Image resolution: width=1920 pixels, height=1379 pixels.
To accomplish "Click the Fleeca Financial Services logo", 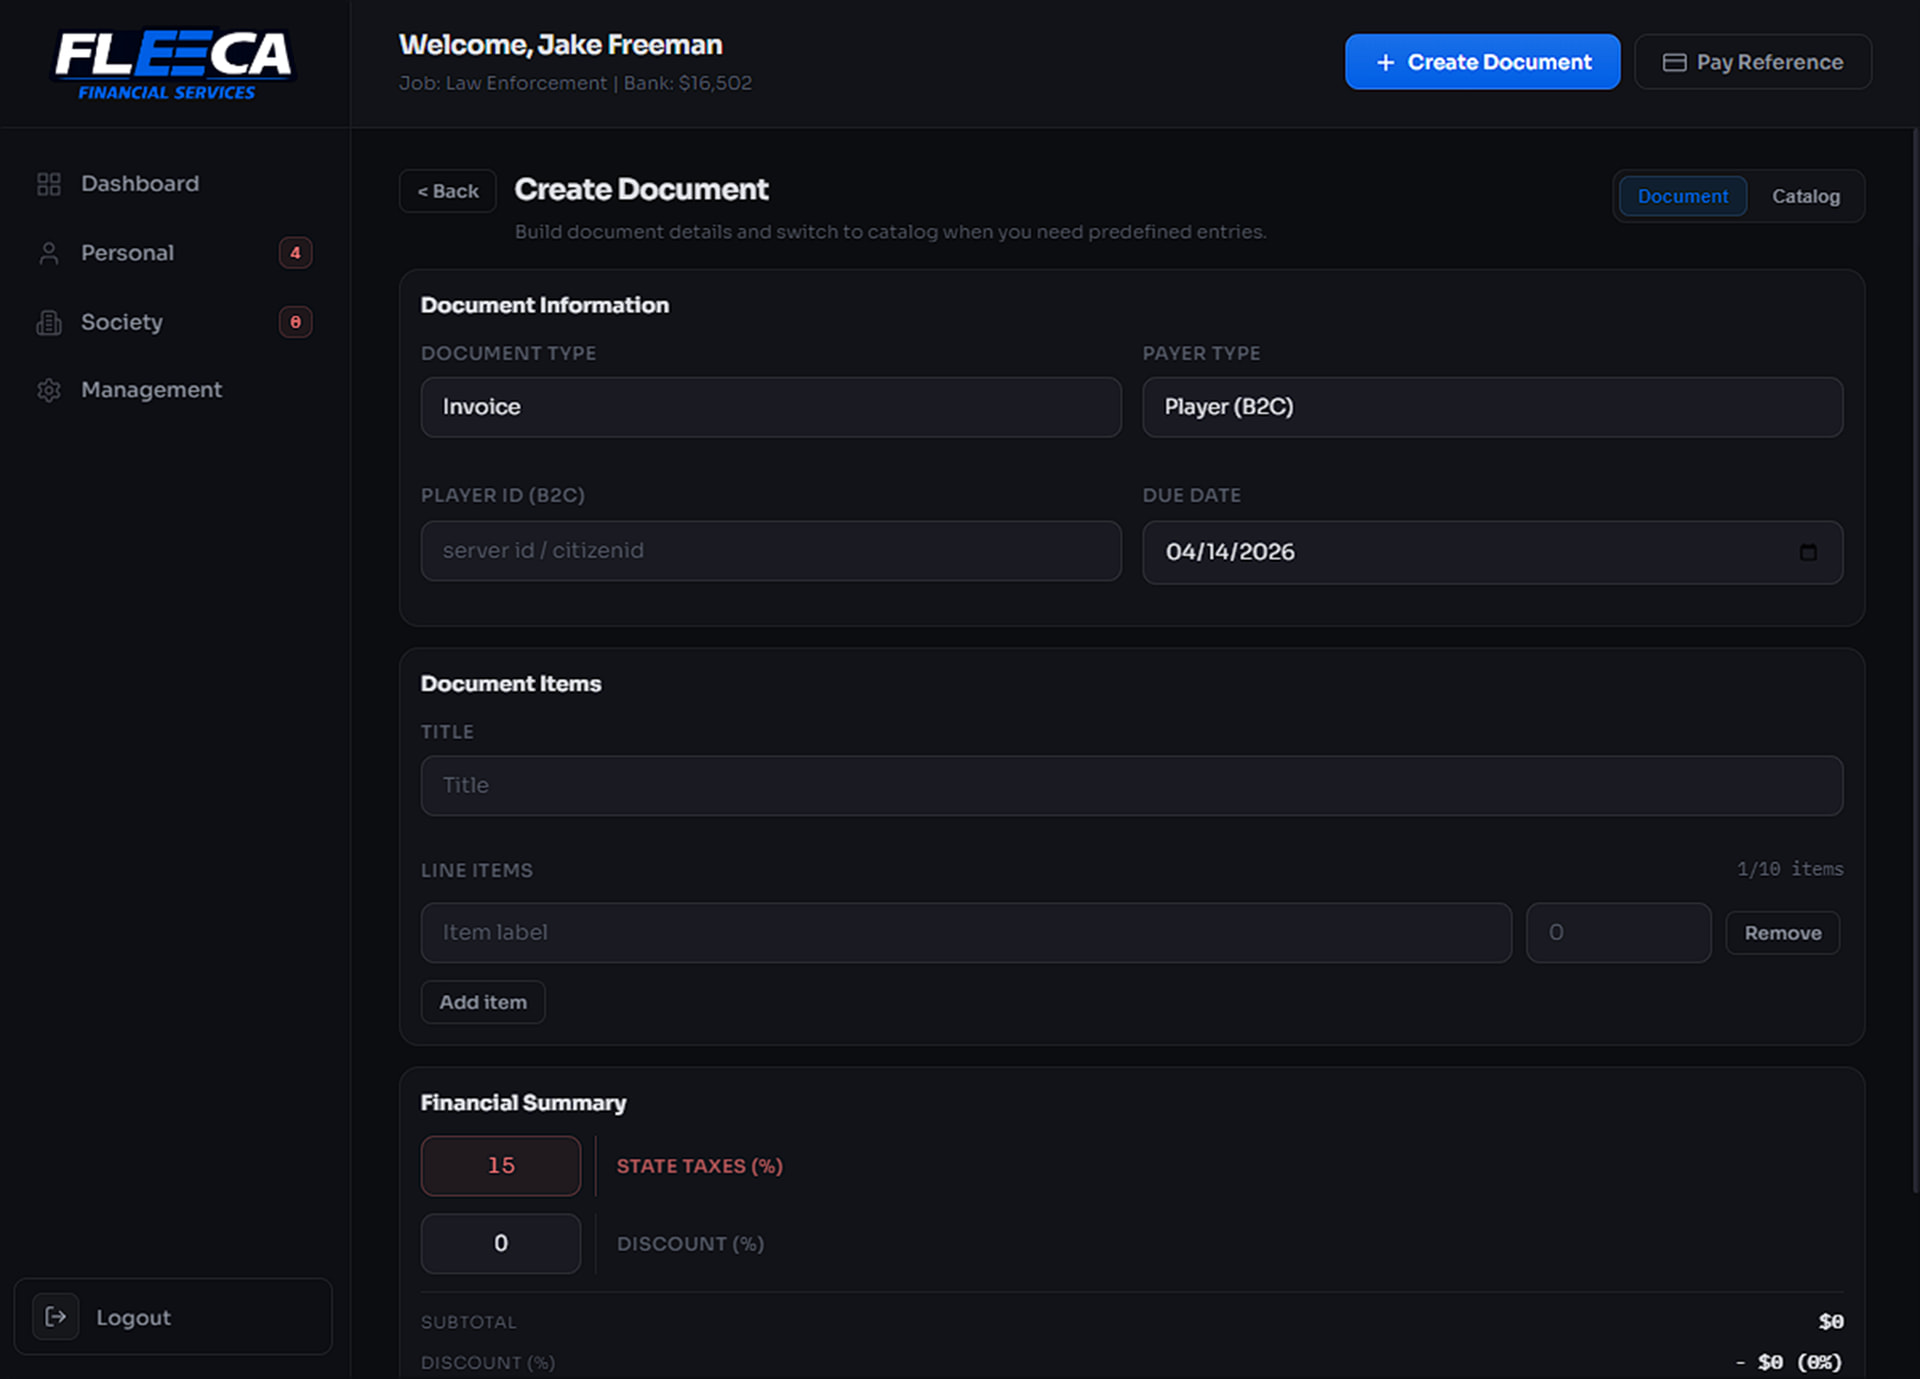I will click(173, 65).
